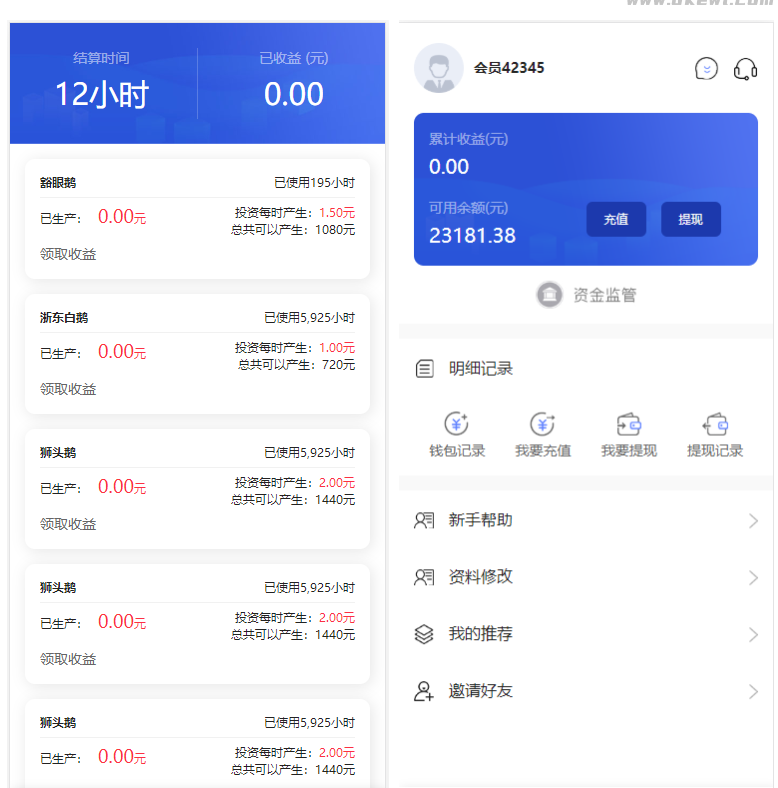Screen dimensions: 778x788
Task: Click the 已使用195小时 text
Action: tap(315, 182)
